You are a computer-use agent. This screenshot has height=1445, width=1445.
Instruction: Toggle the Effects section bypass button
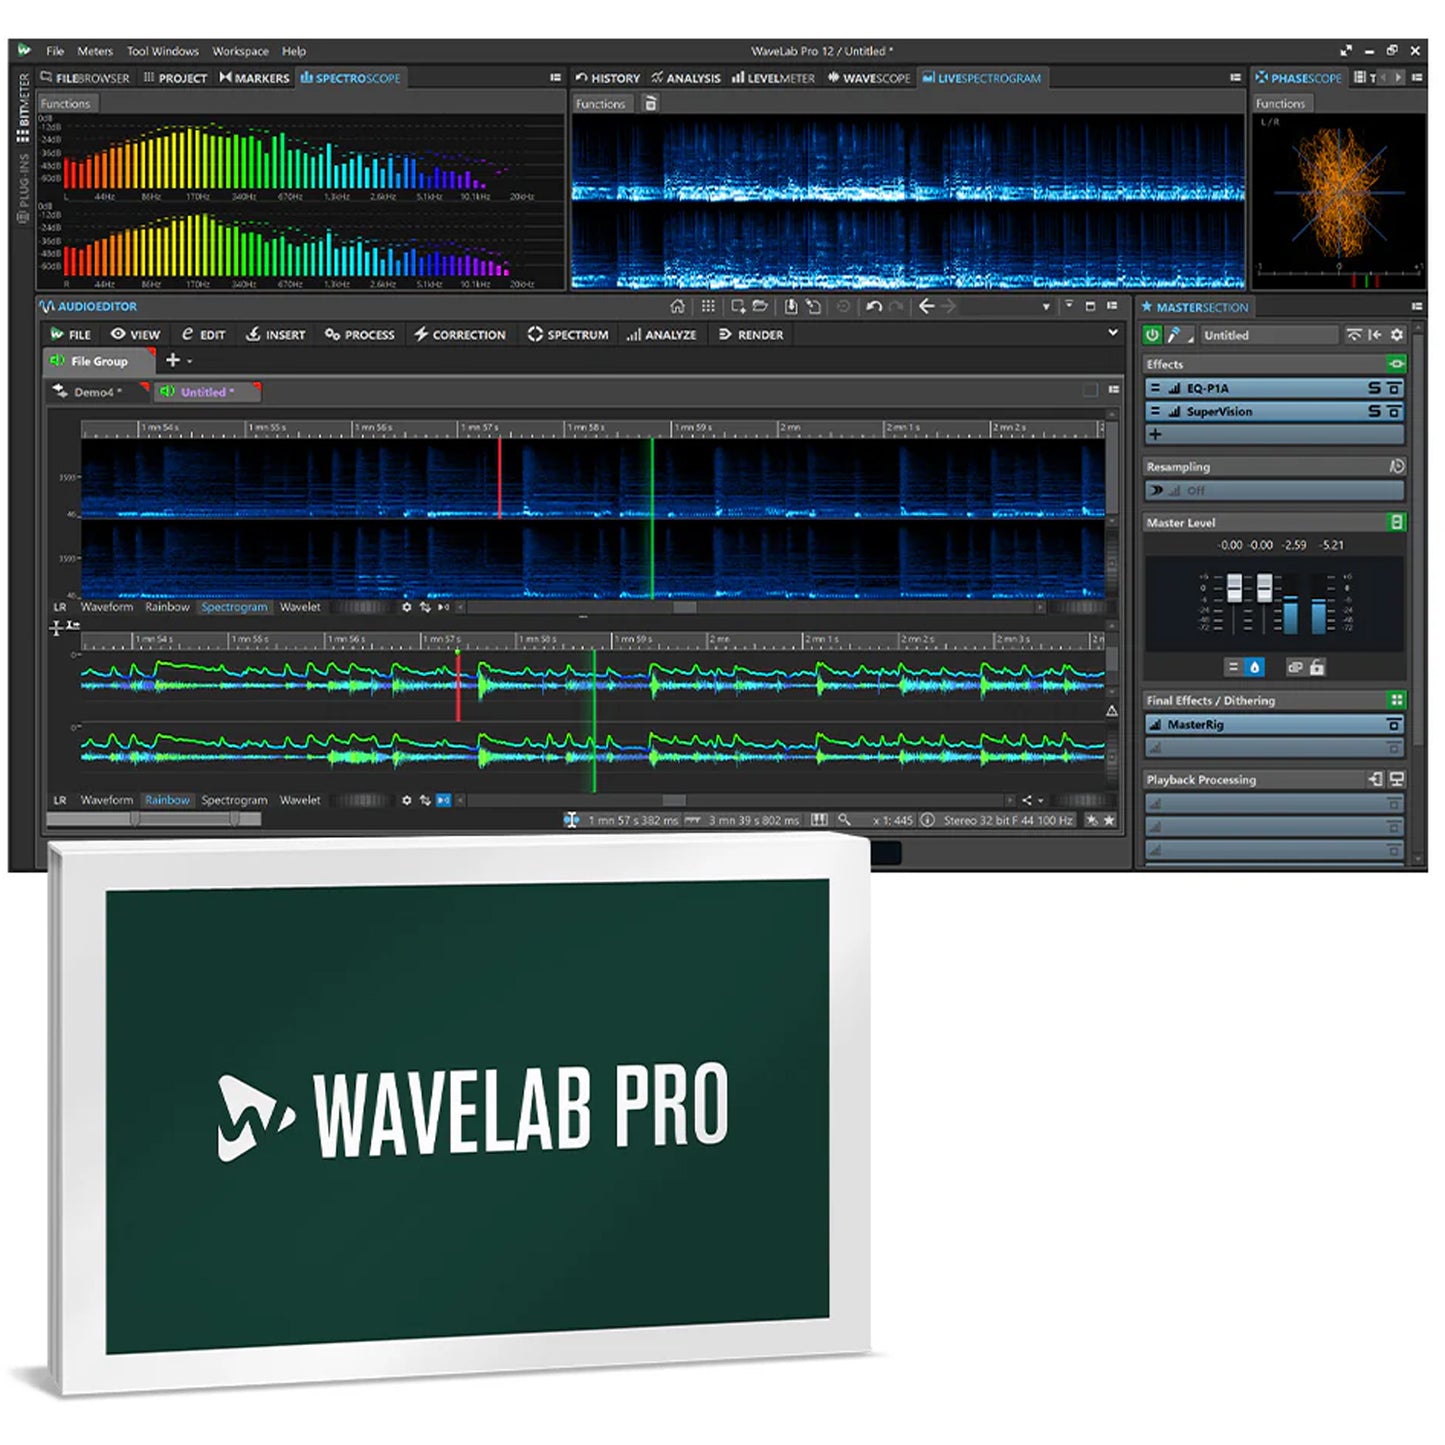(1396, 364)
